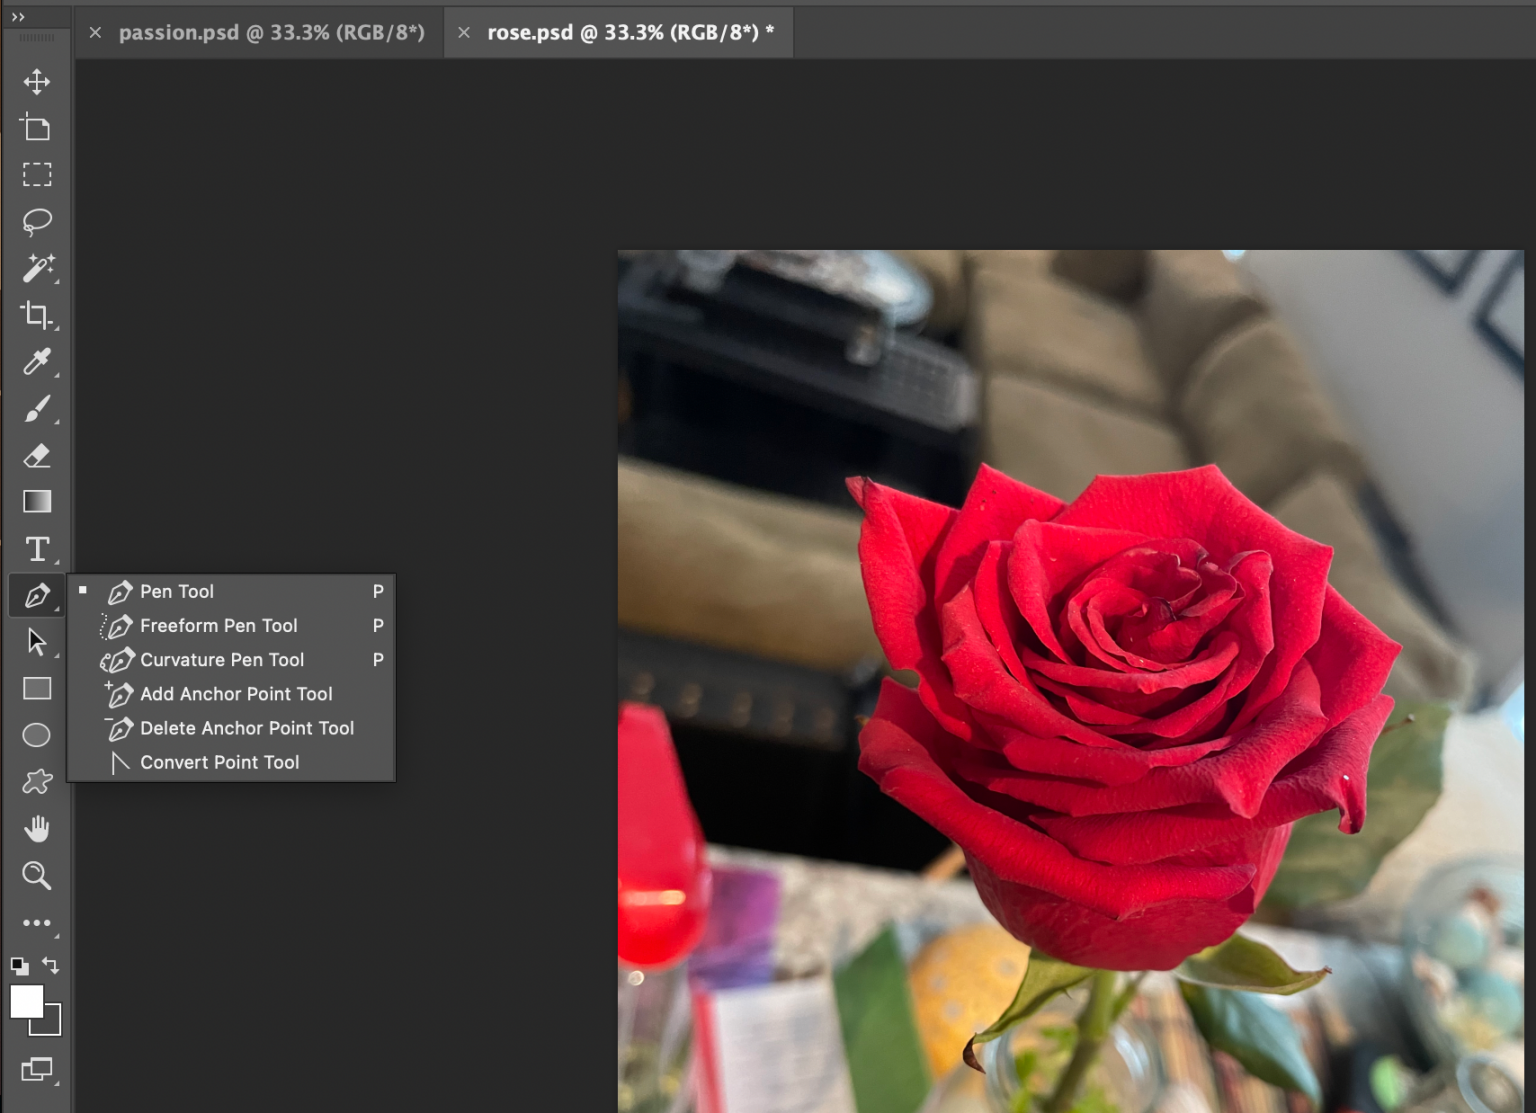1536x1113 pixels.
Task: Select the Brush tool
Action: tap(37, 408)
